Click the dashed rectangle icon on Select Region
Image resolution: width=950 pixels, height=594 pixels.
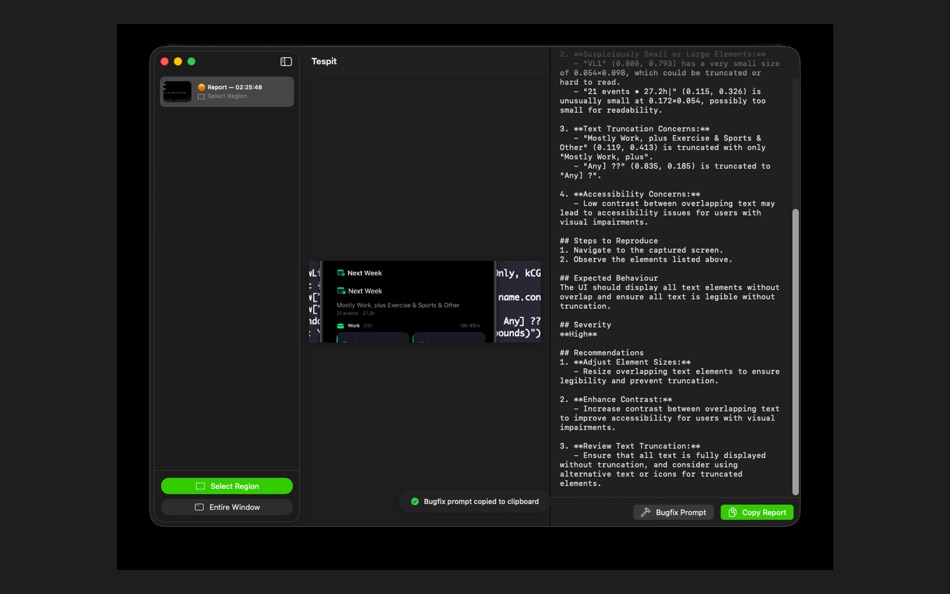[x=200, y=486]
